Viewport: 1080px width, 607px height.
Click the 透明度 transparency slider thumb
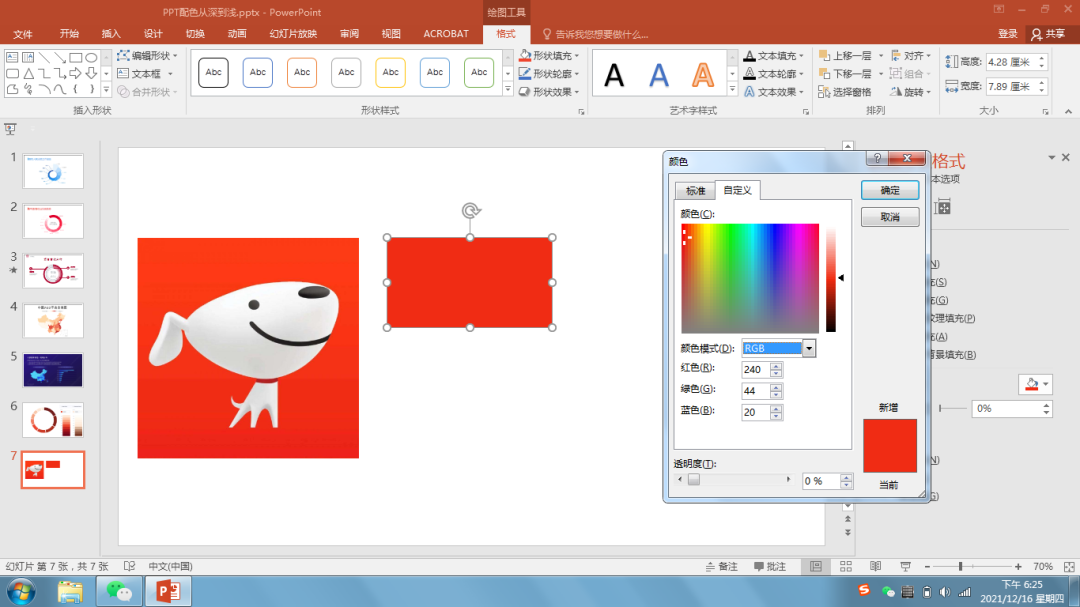point(694,480)
